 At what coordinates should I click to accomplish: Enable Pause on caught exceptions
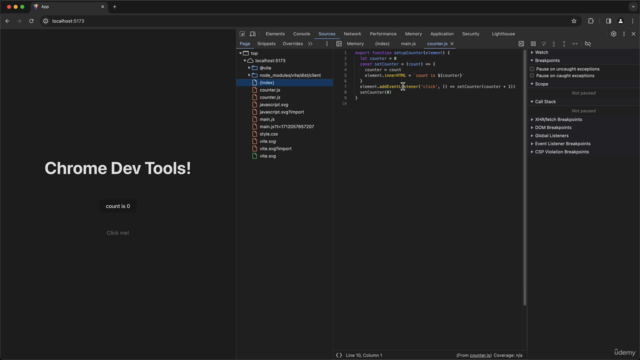[x=532, y=76]
